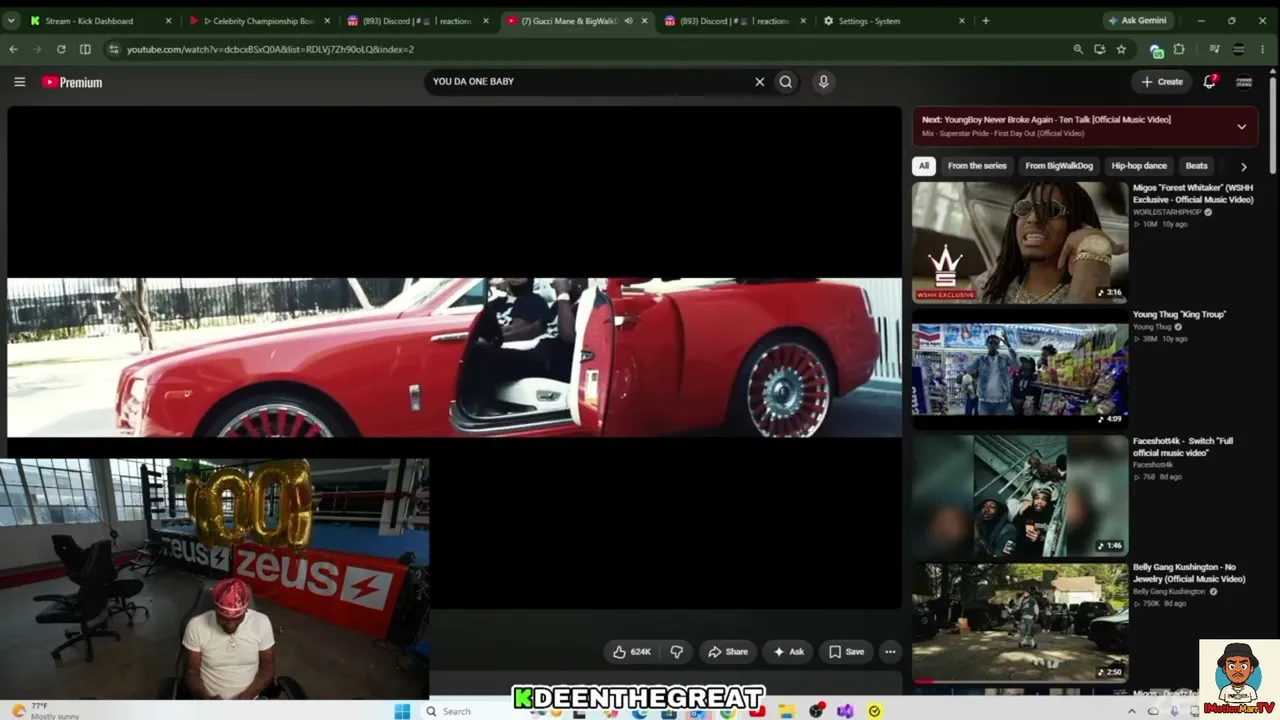Start voice search with the microphone
The image size is (1280, 720).
click(x=823, y=82)
